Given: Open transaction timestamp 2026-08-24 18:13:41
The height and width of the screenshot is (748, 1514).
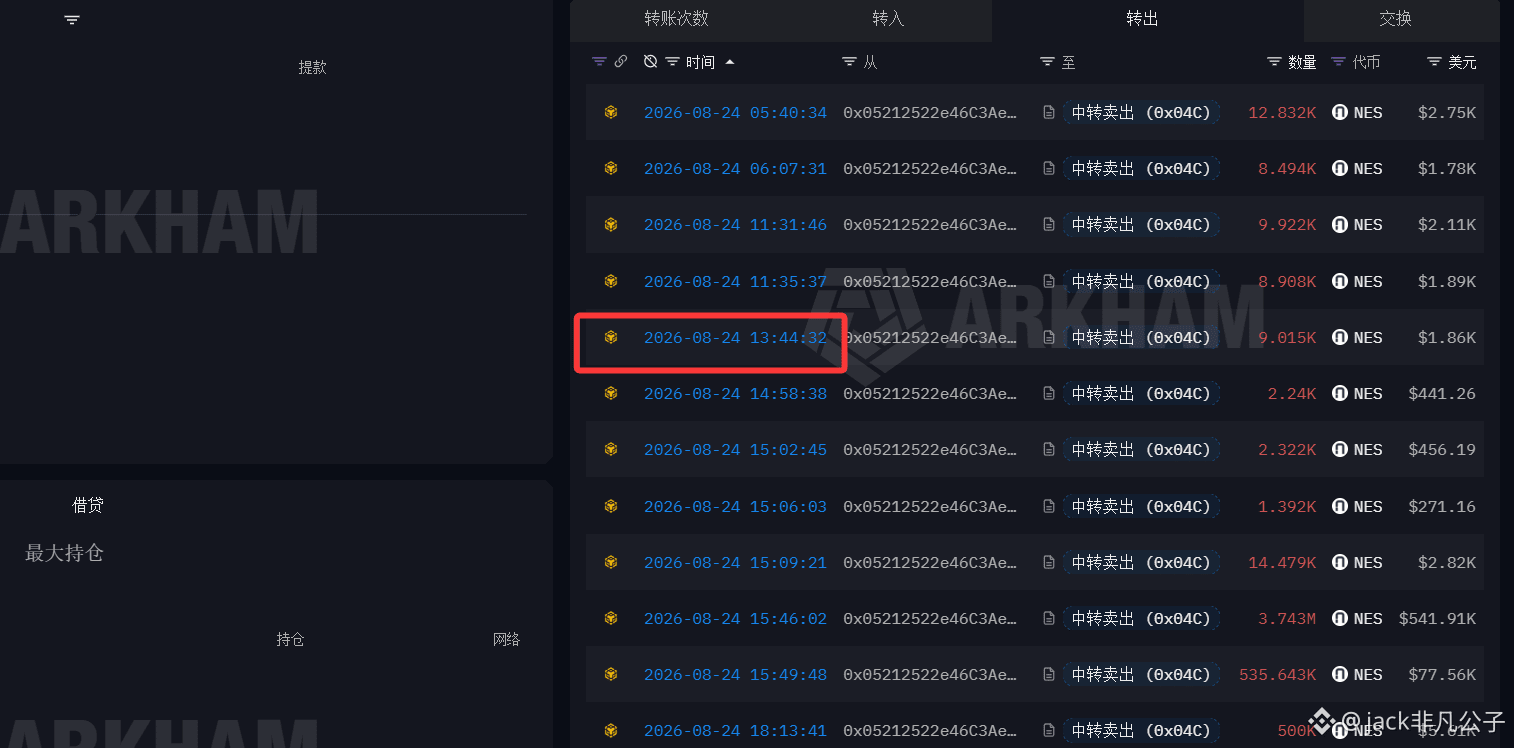Looking at the screenshot, I should tap(735, 731).
